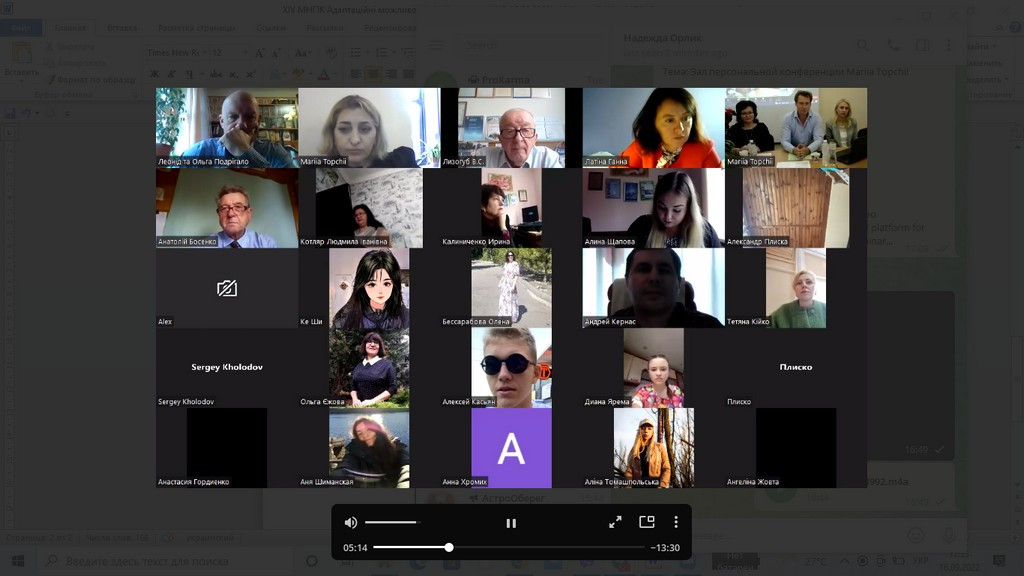
Task: Click the Плиско name placeholder tile
Action: tap(796, 367)
